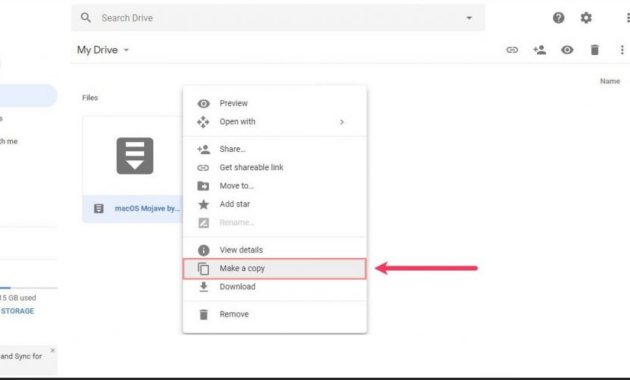Click the Remove trash toolbar icon
Viewport: 630px width, 380px height.
[x=595, y=50]
